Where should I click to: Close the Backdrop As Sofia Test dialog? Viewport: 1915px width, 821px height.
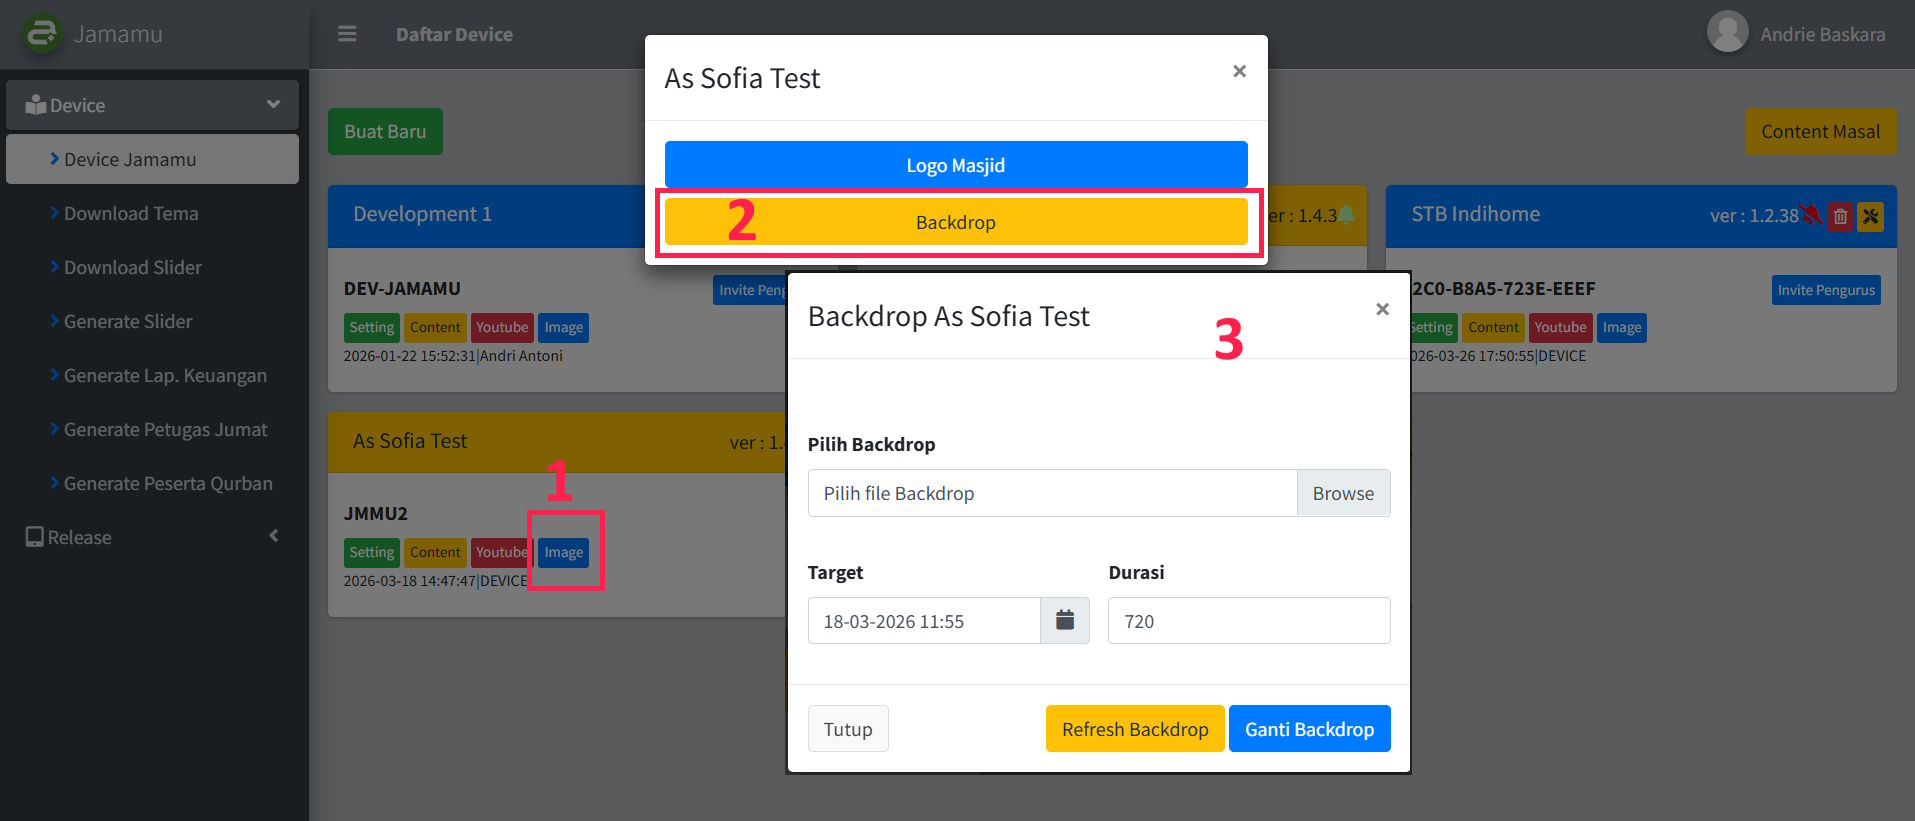point(1382,309)
